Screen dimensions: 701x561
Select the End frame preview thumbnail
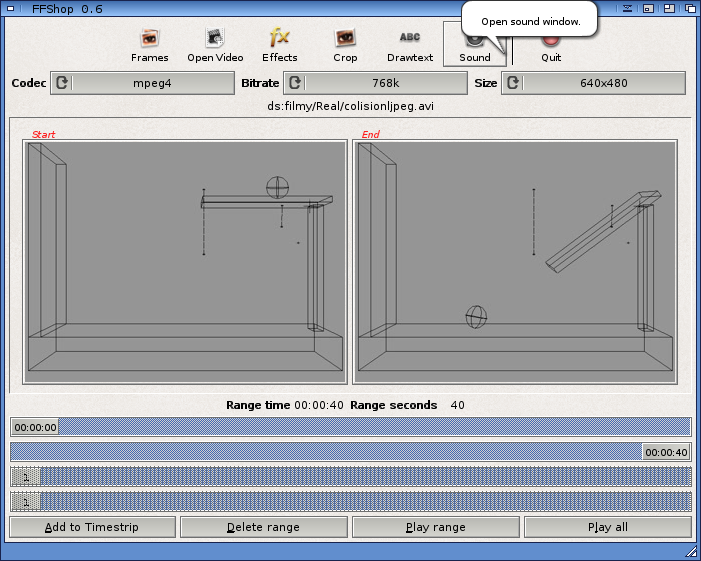[x=515, y=262]
